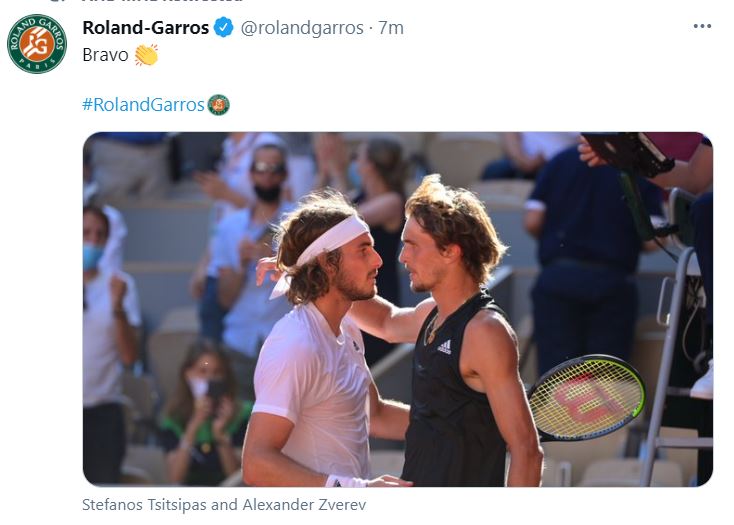Open the @rolandgarros handle link

click(x=302, y=28)
